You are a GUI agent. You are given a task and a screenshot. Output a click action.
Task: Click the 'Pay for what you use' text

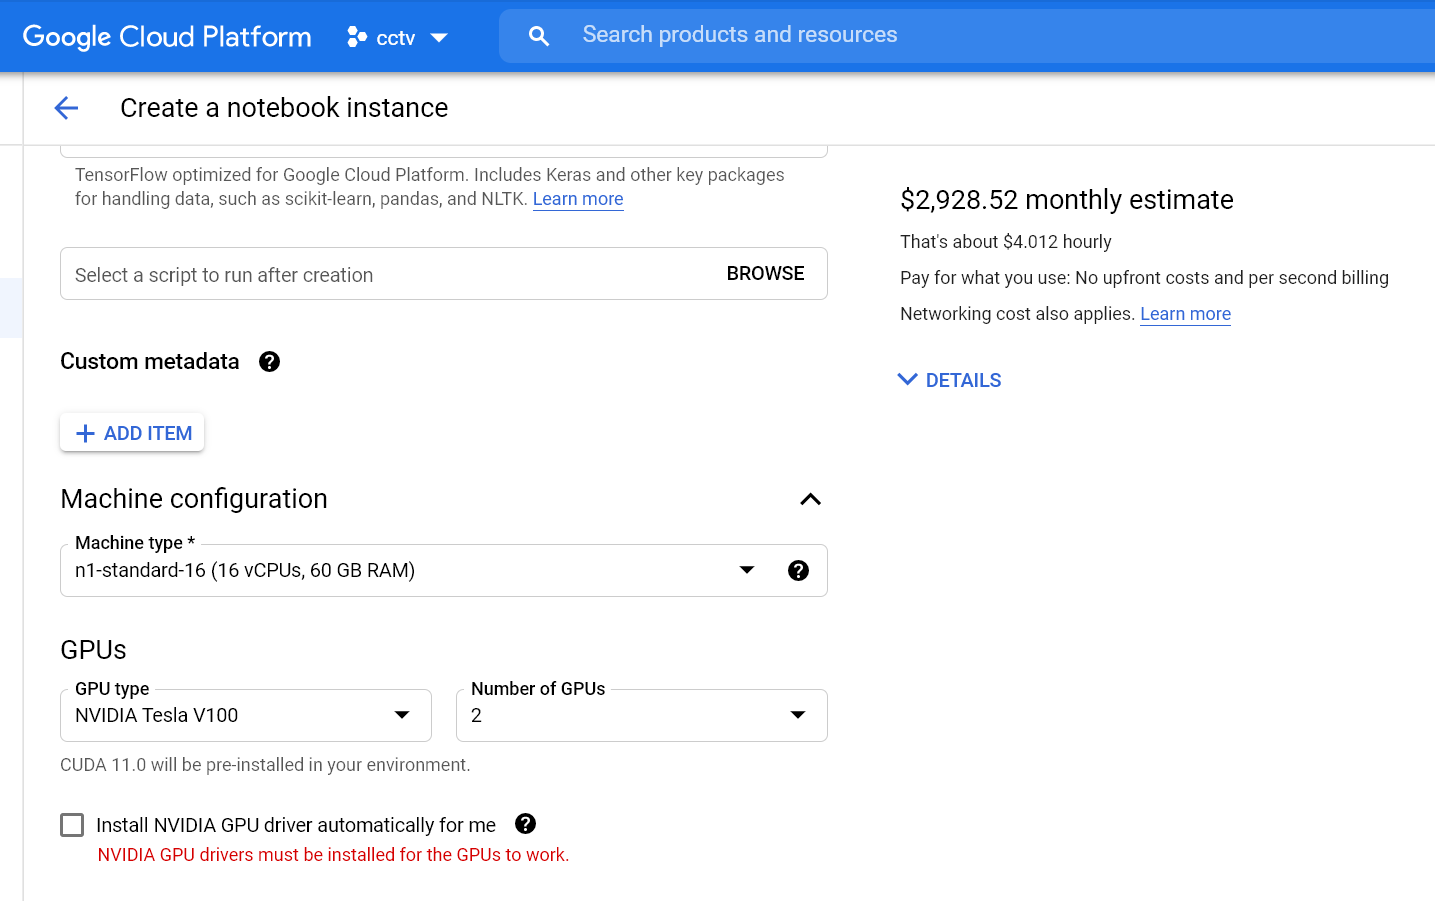[1144, 278]
